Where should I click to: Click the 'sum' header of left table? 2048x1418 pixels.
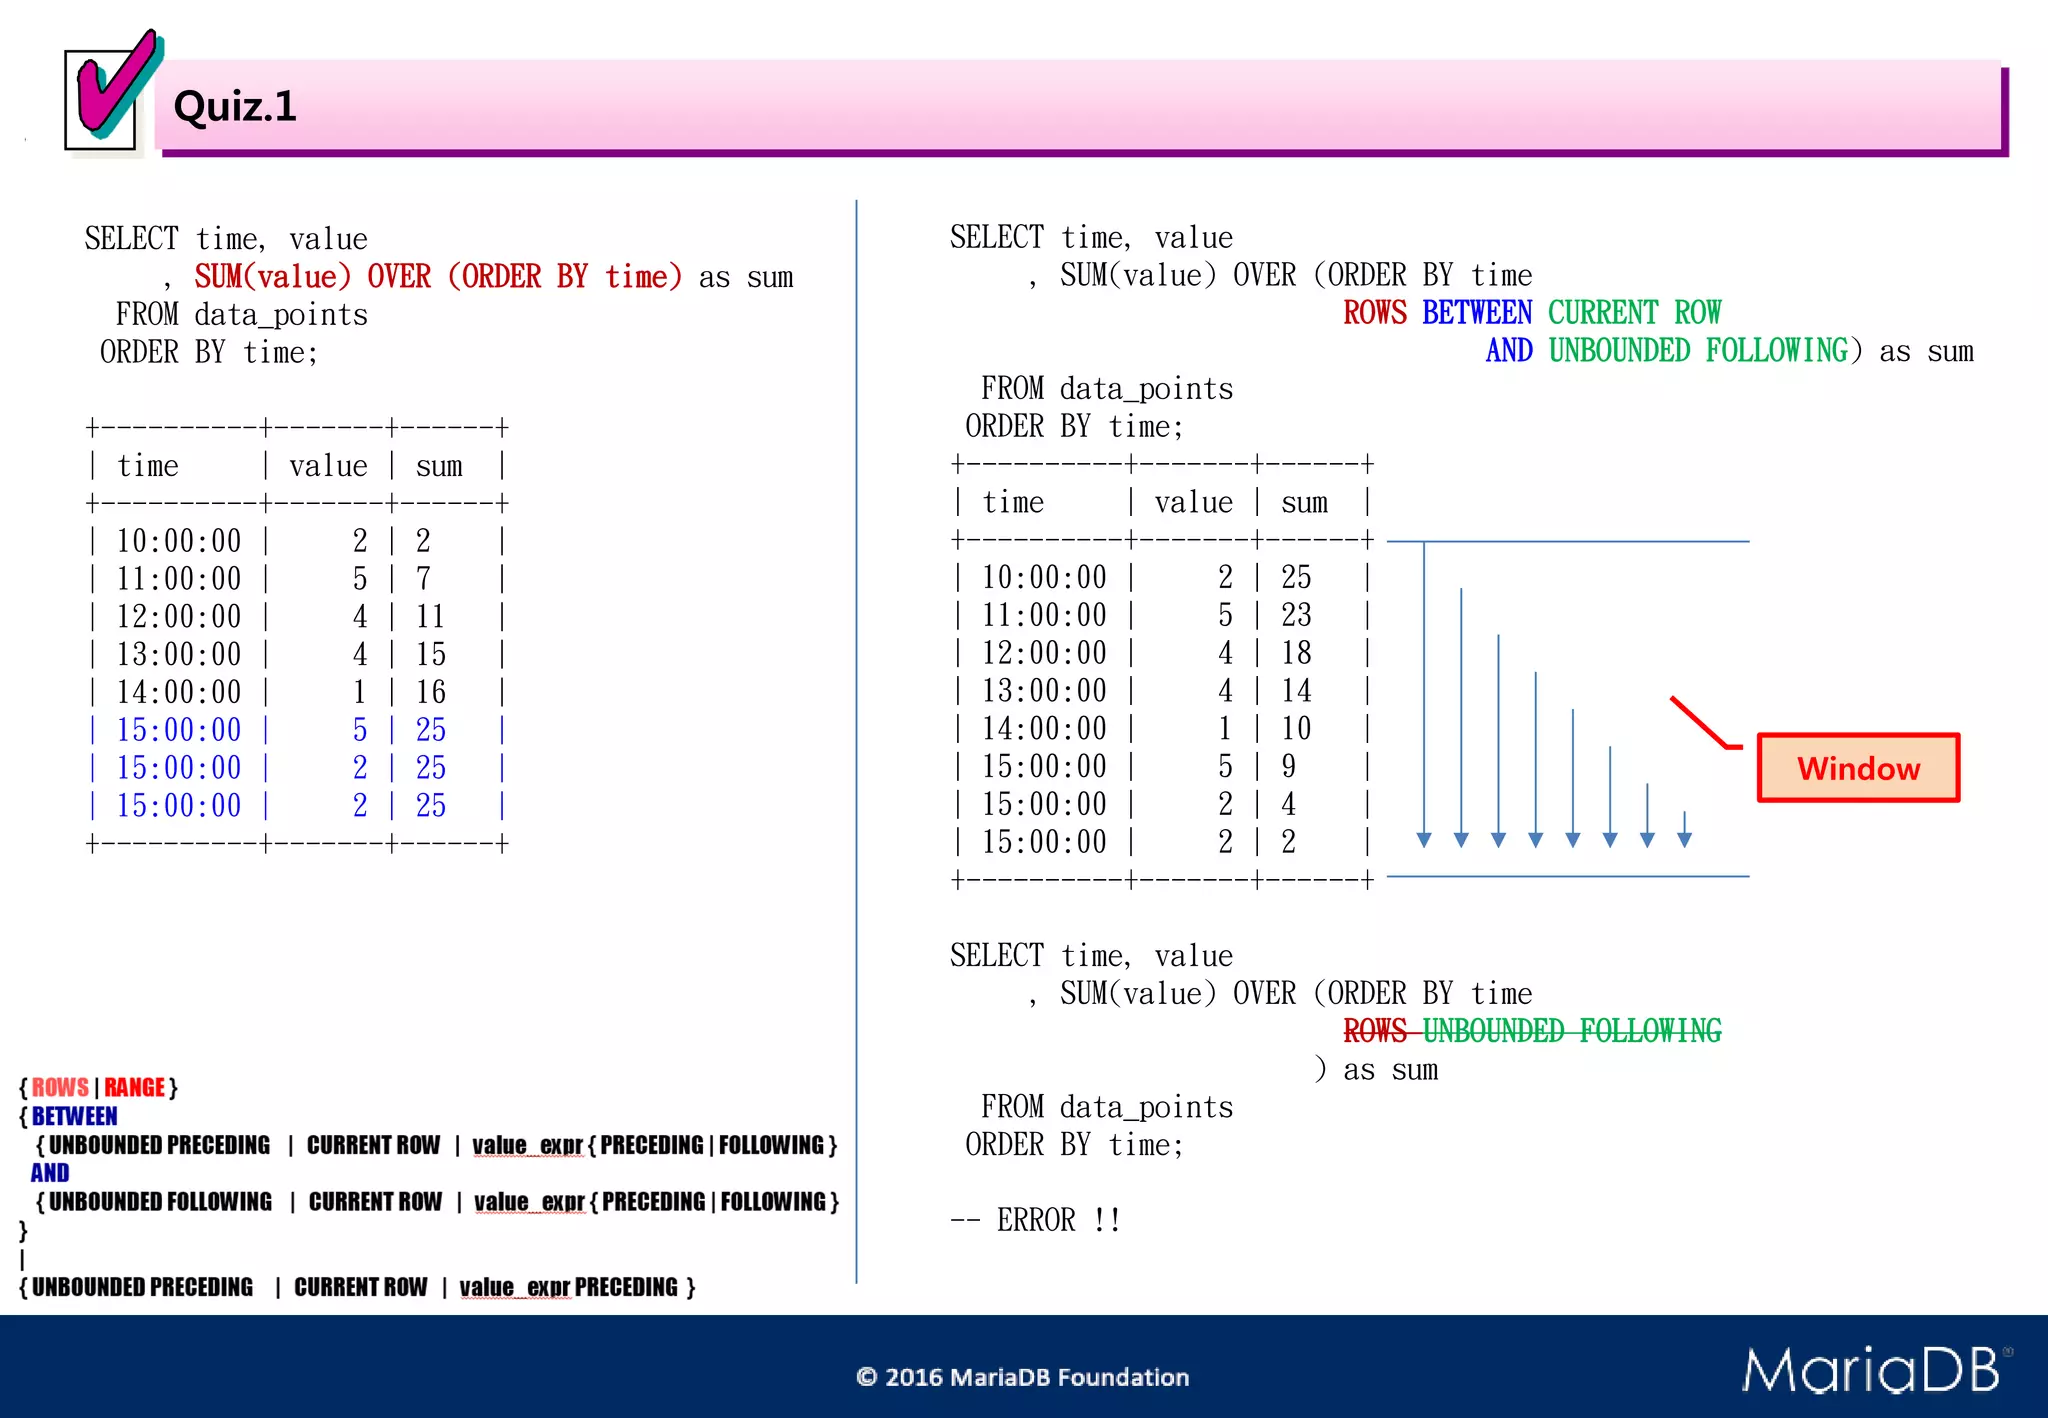439,466
